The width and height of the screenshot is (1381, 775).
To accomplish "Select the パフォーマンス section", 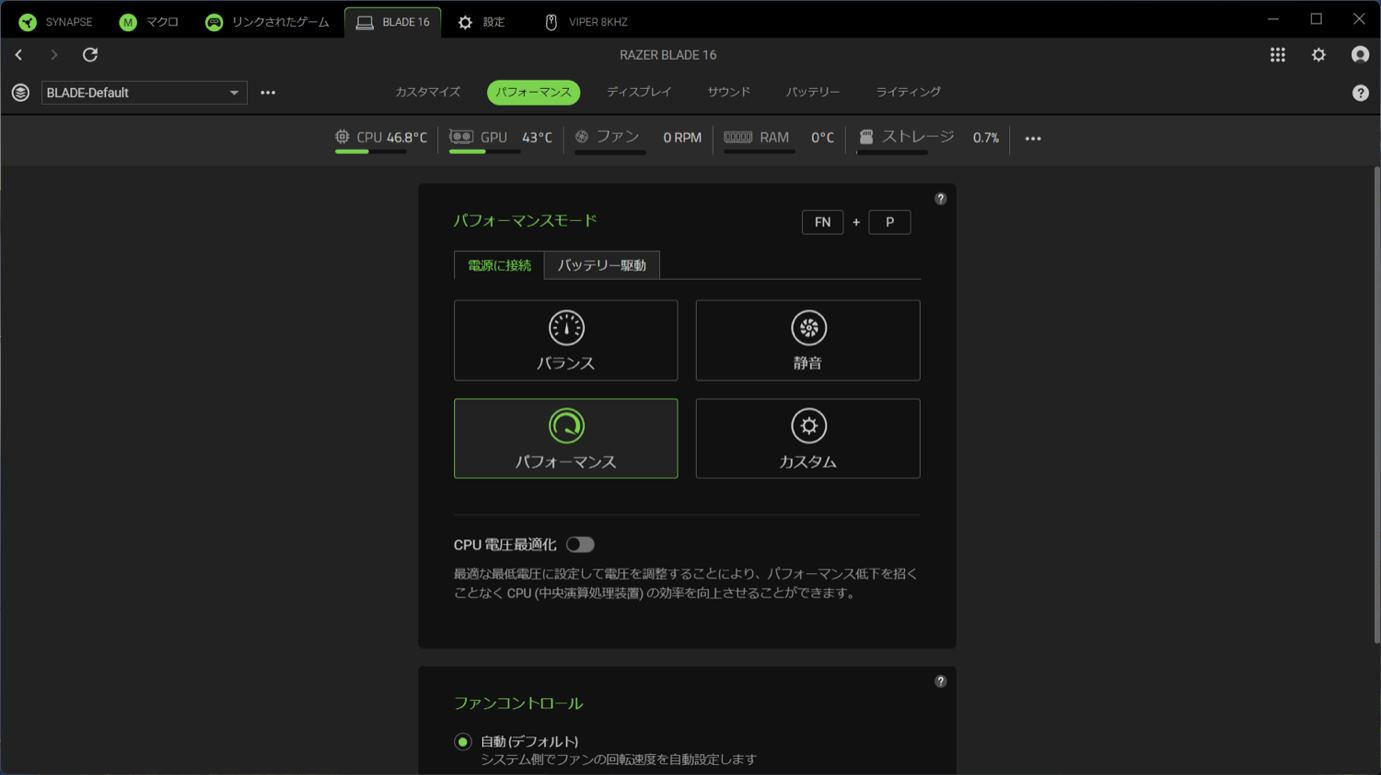I will pyautogui.click(x=534, y=92).
